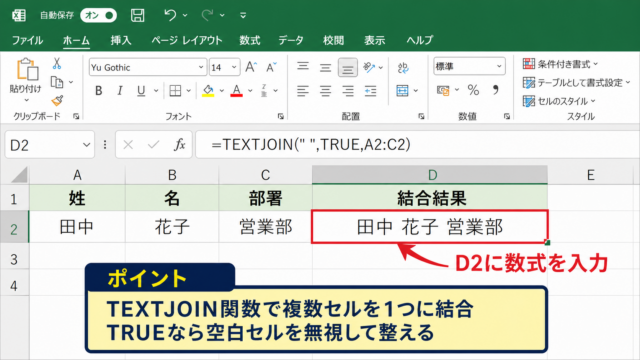
Task: Click the indent button
Action: 371,91
